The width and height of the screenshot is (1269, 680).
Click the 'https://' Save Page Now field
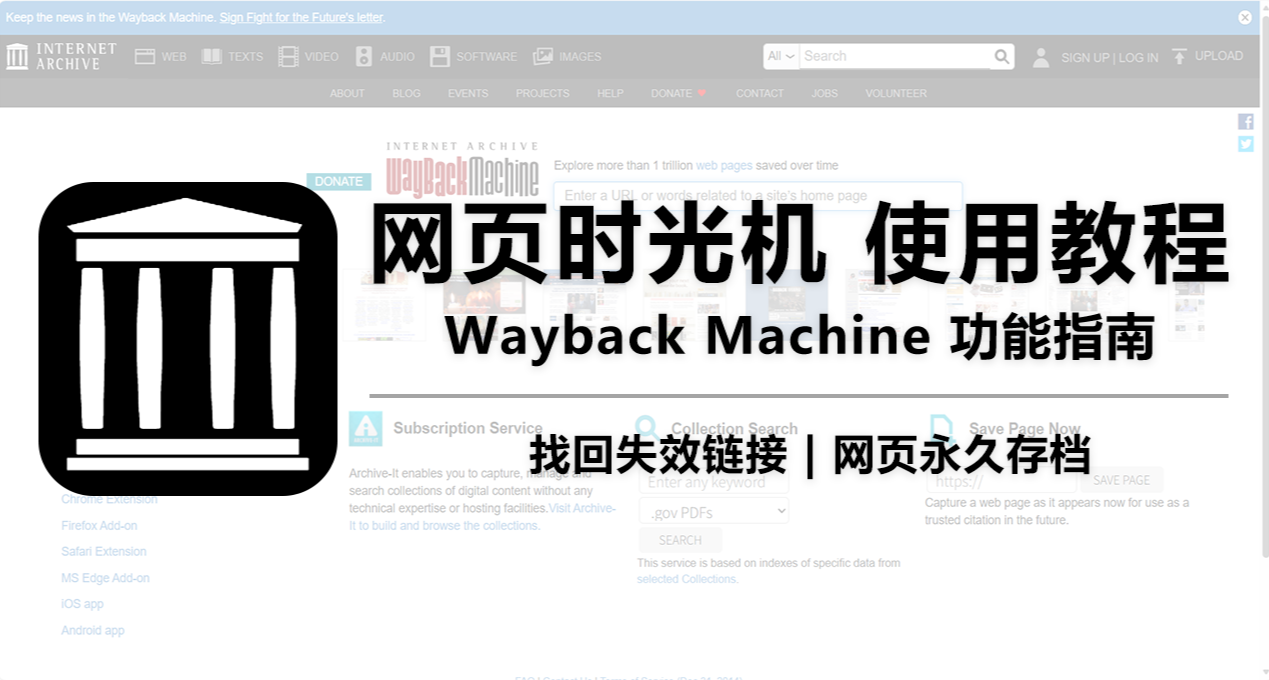(x=1000, y=481)
